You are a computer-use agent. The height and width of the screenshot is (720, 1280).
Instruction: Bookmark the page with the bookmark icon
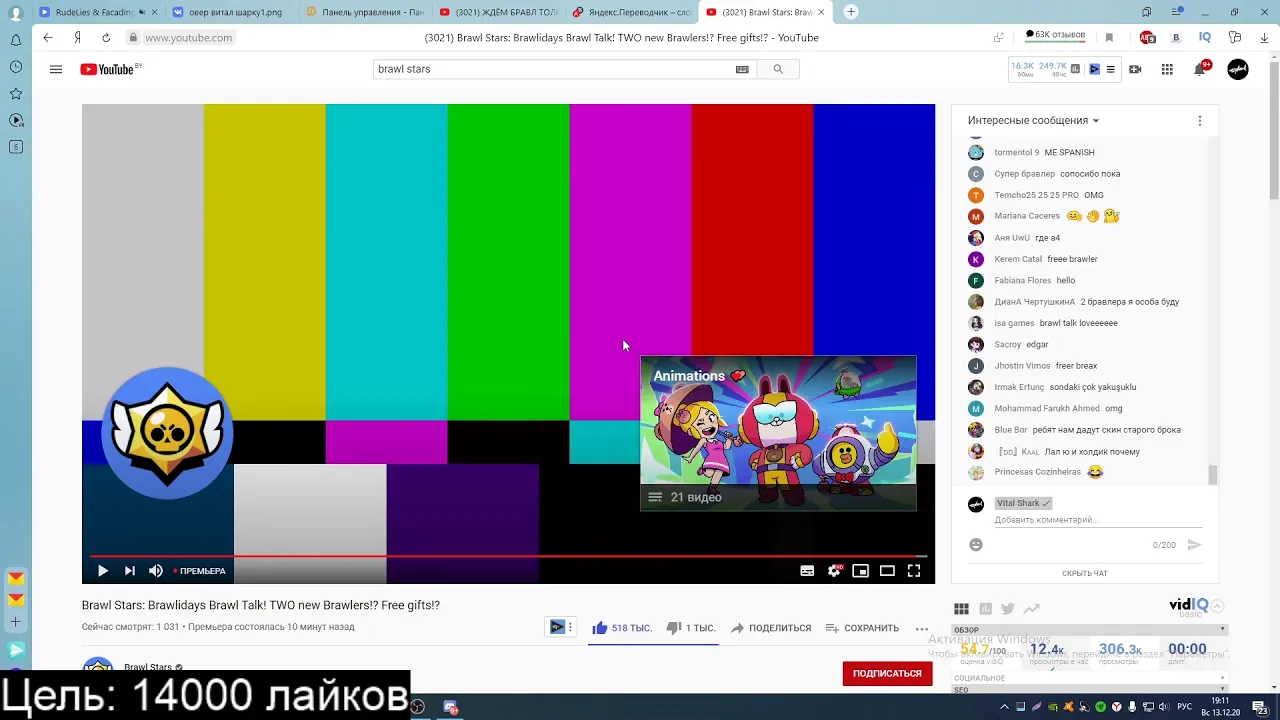coord(1109,38)
